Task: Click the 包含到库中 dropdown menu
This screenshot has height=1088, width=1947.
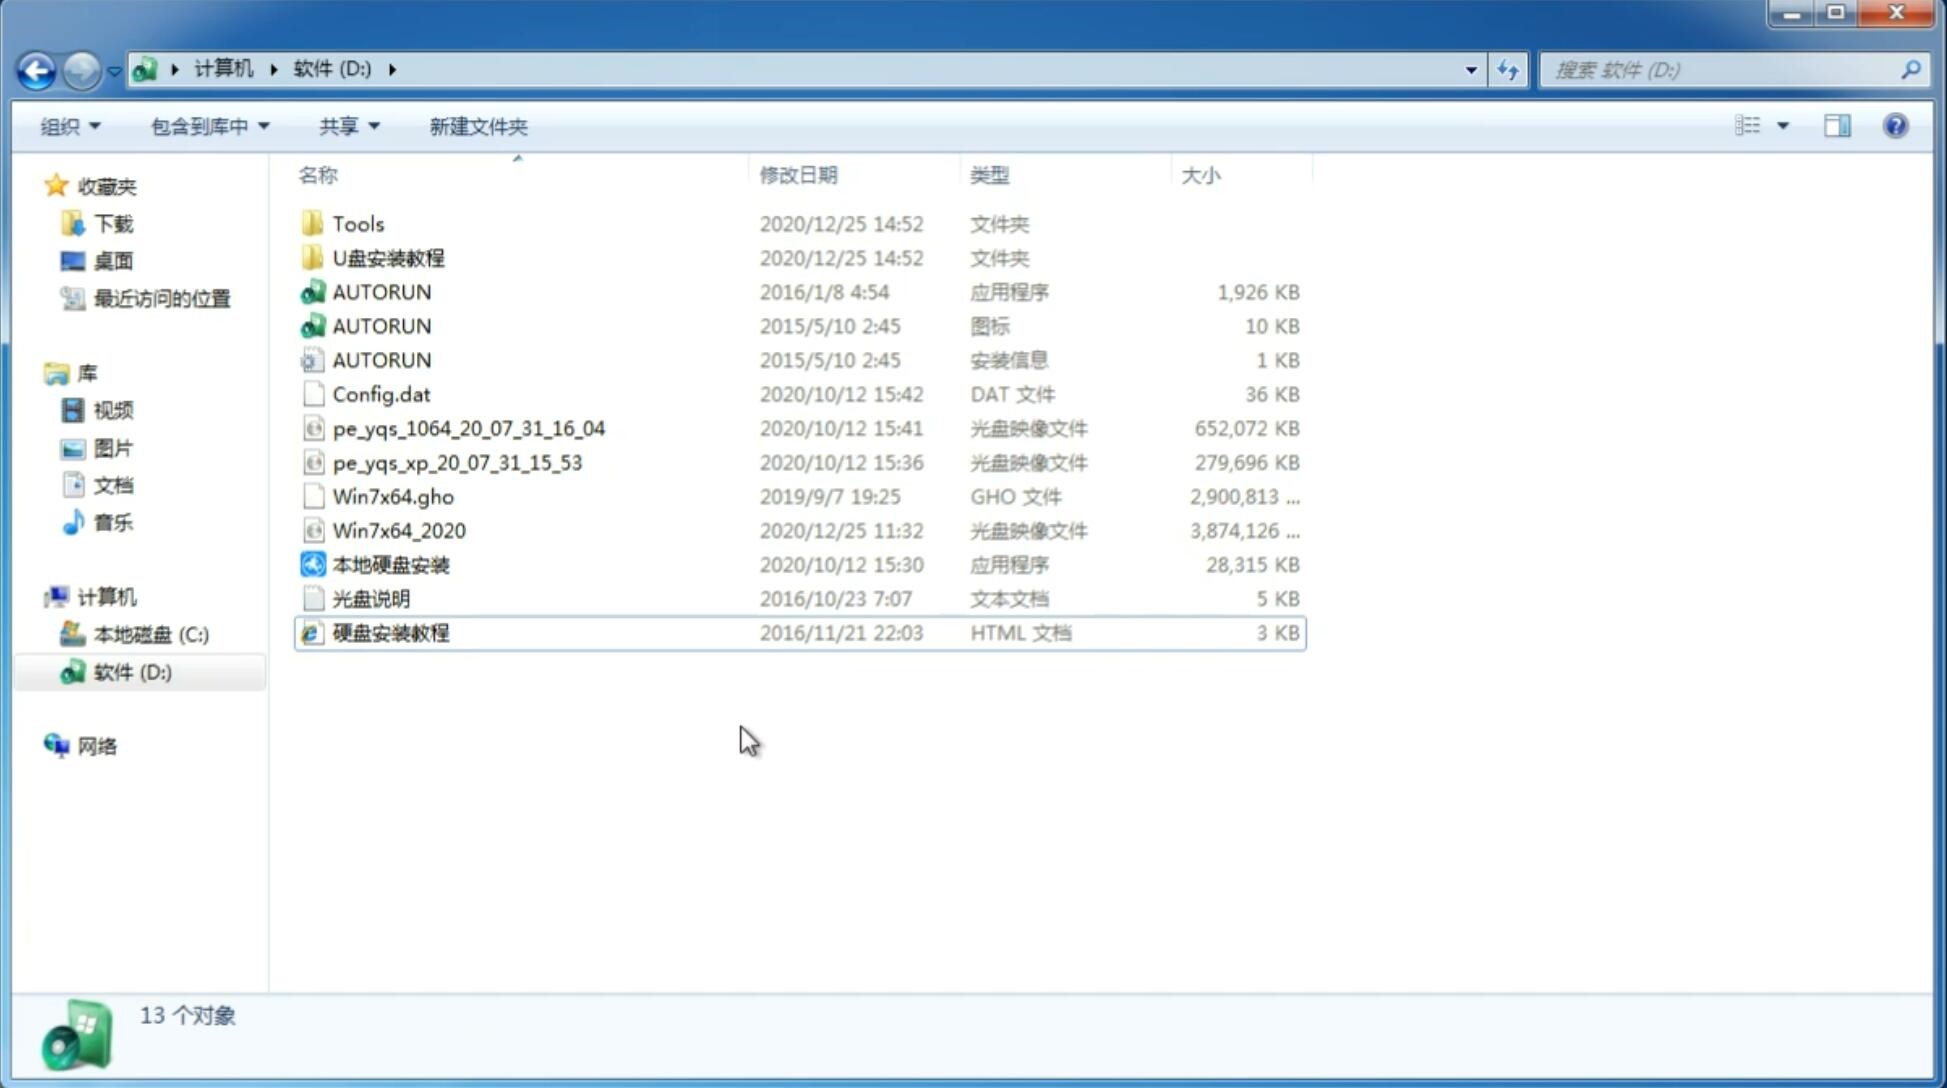Action: click(x=206, y=124)
